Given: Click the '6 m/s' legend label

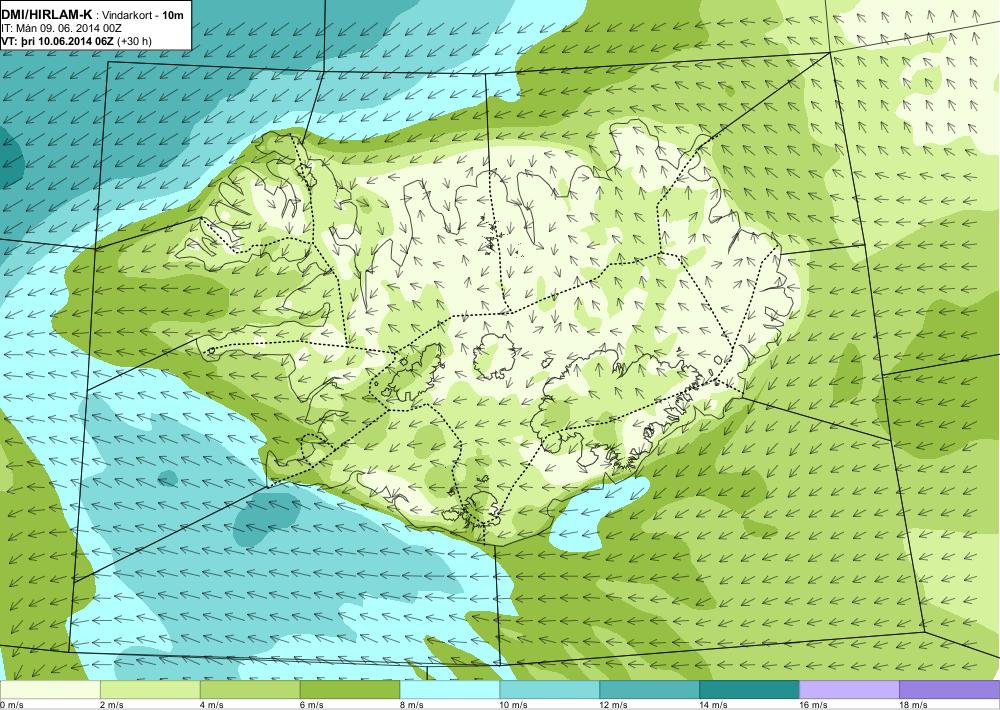Looking at the screenshot, I should pos(311,705).
